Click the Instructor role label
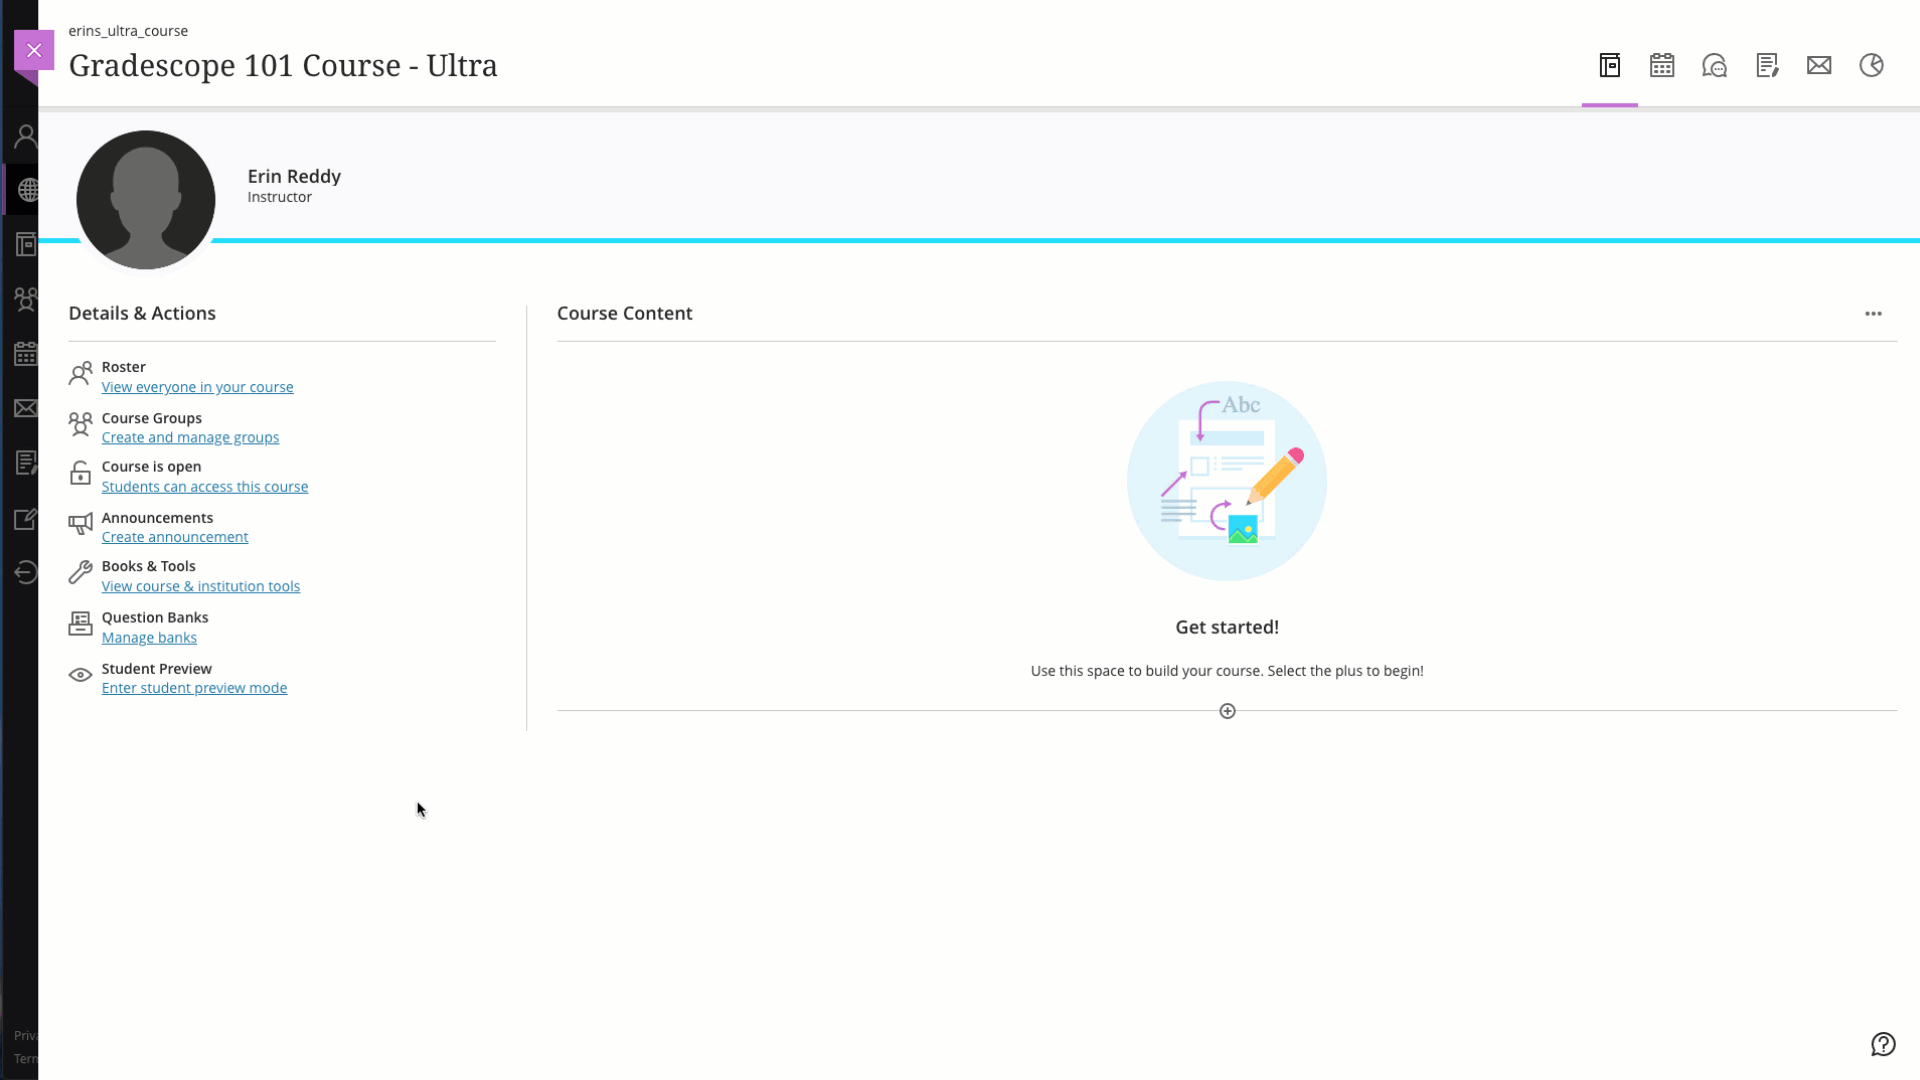This screenshot has height=1080, width=1920. [x=280, y=197]
